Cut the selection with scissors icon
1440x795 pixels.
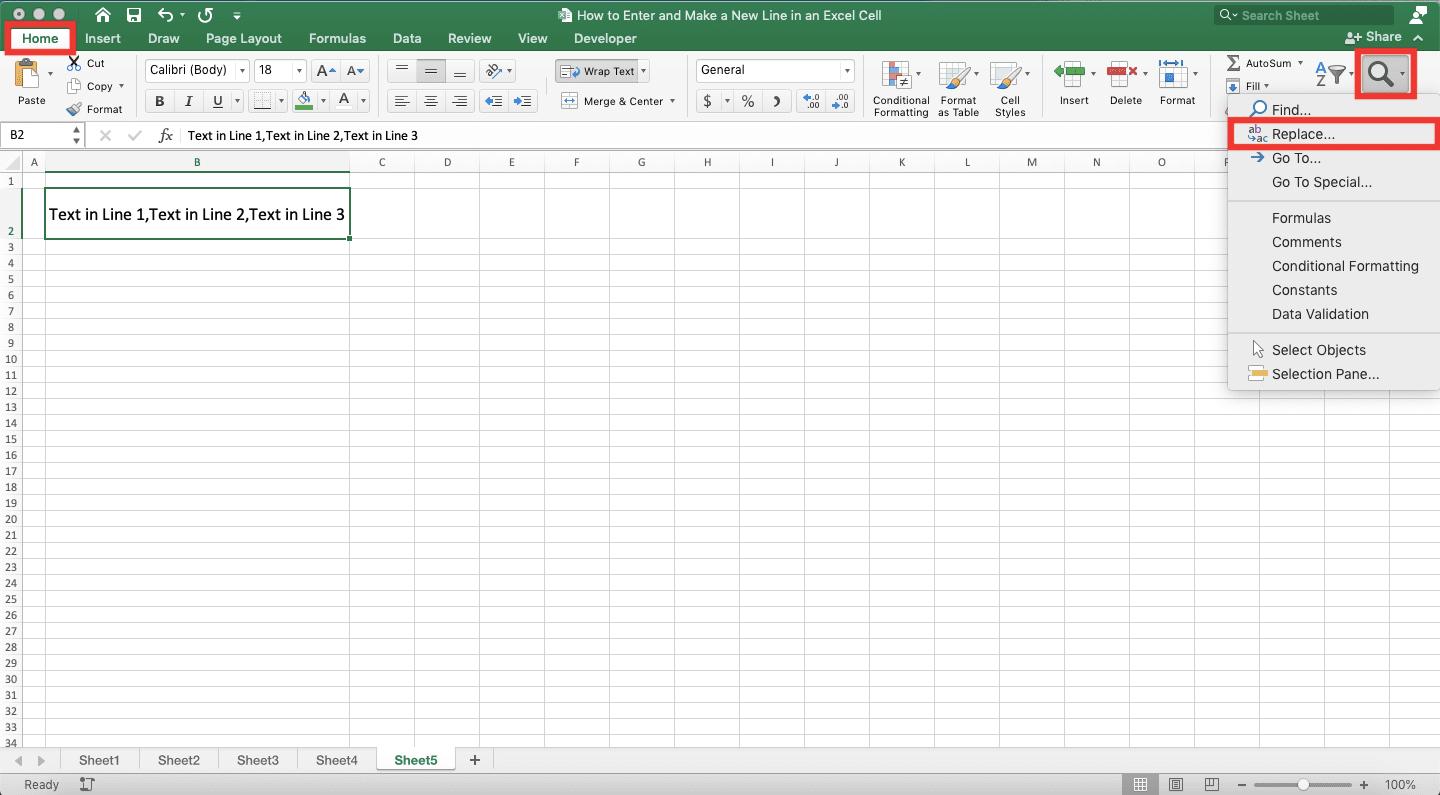[x=74, y=63]
